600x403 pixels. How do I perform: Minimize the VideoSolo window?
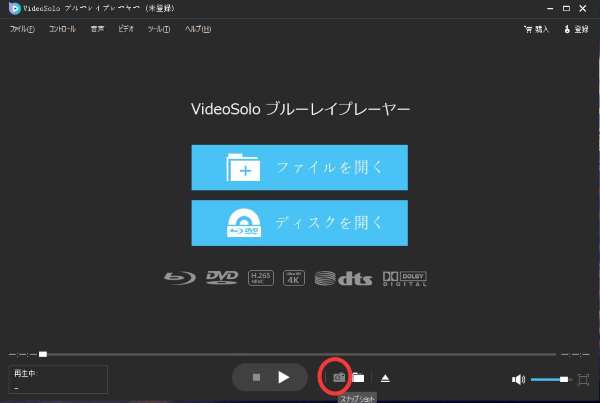(x=550, y=8)
